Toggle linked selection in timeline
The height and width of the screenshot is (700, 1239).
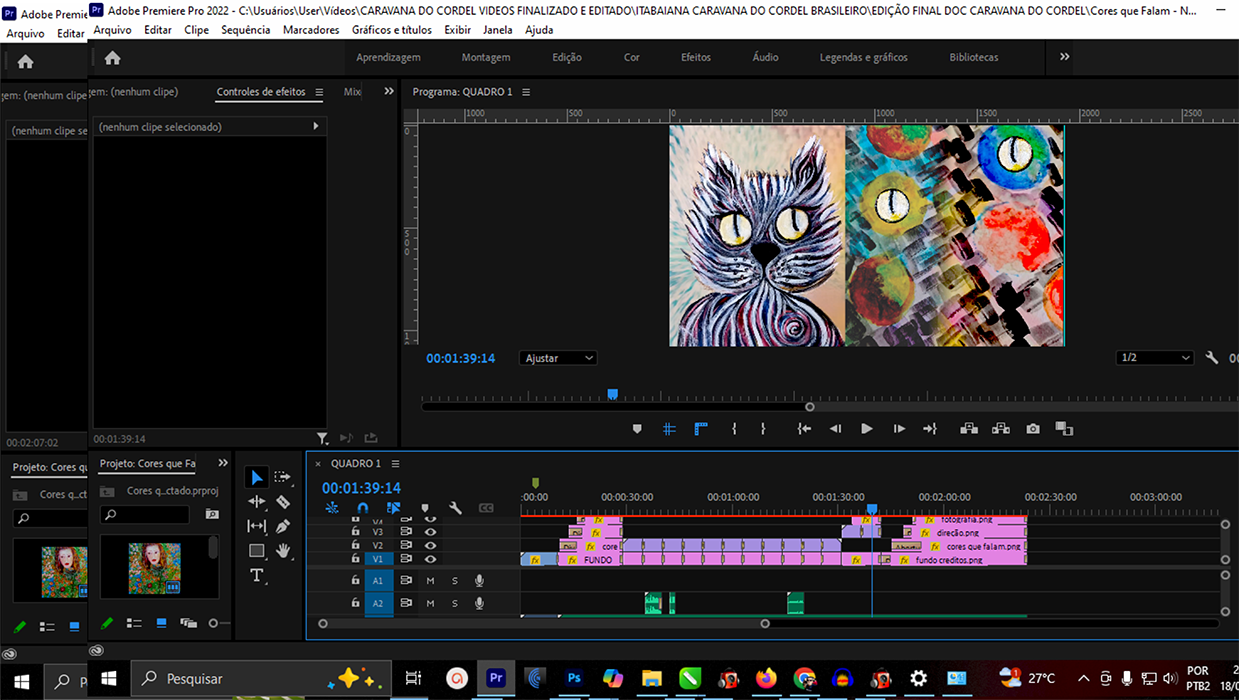pos(393,508)
